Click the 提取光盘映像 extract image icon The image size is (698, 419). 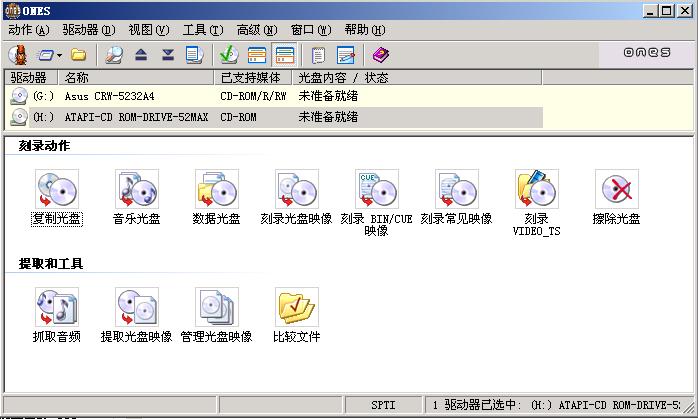coord(136,308)
